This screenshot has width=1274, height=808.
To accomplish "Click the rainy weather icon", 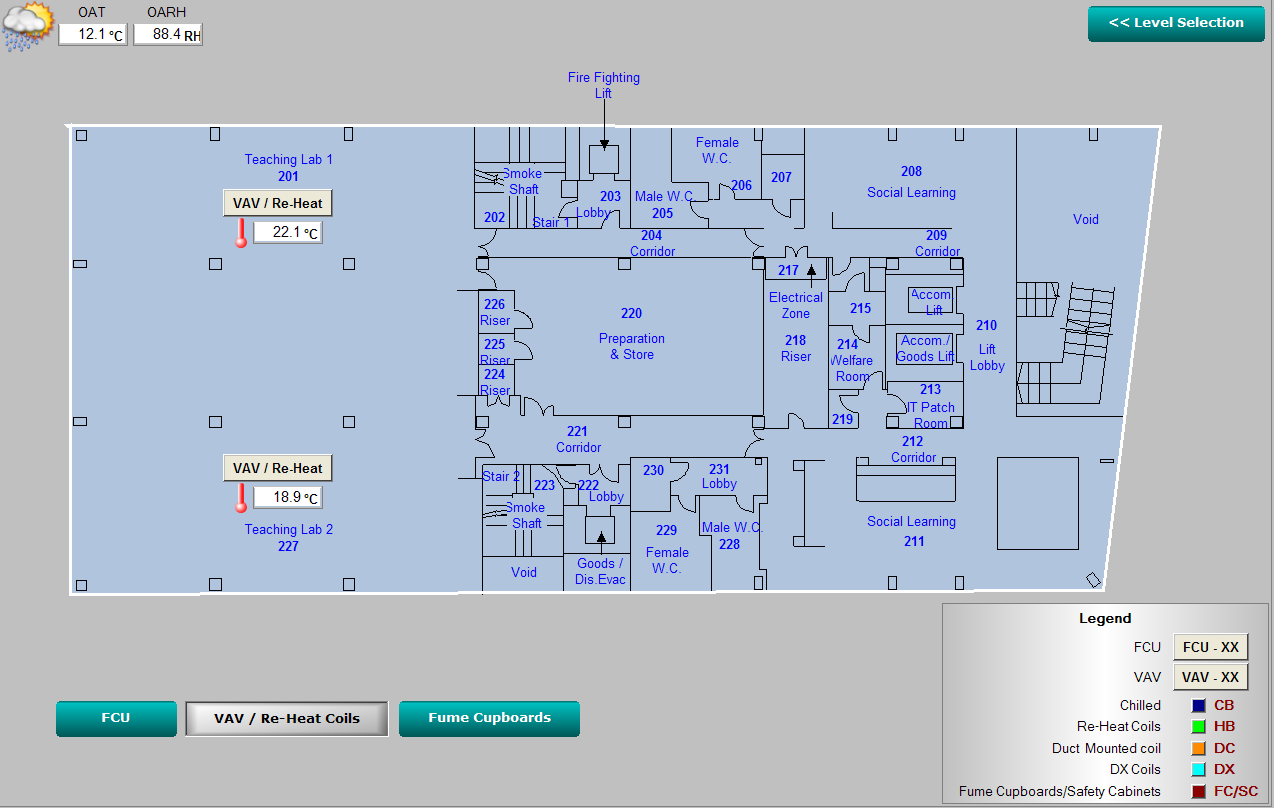I will tap(28, 26).
